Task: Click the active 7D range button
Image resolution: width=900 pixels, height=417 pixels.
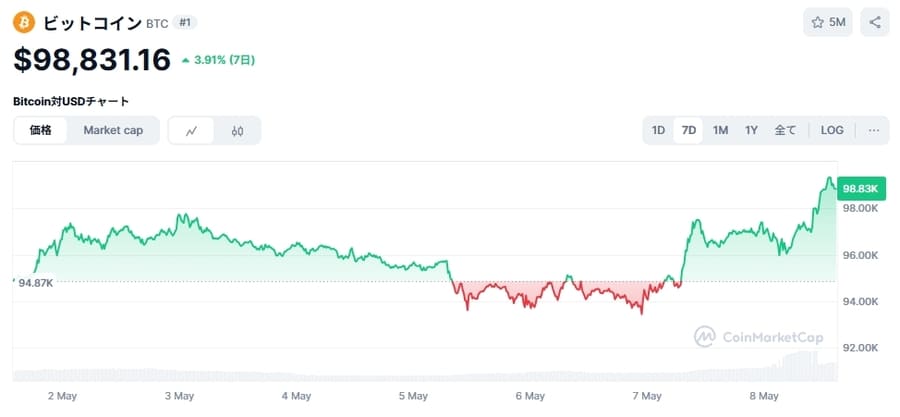Action: click(x=688, y=130)
